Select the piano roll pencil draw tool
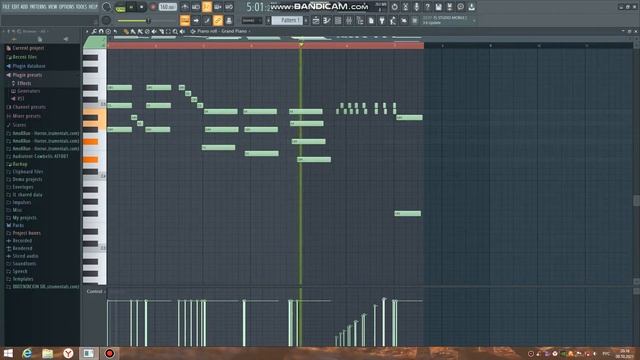Screen dimensions: 640x360 126,31
